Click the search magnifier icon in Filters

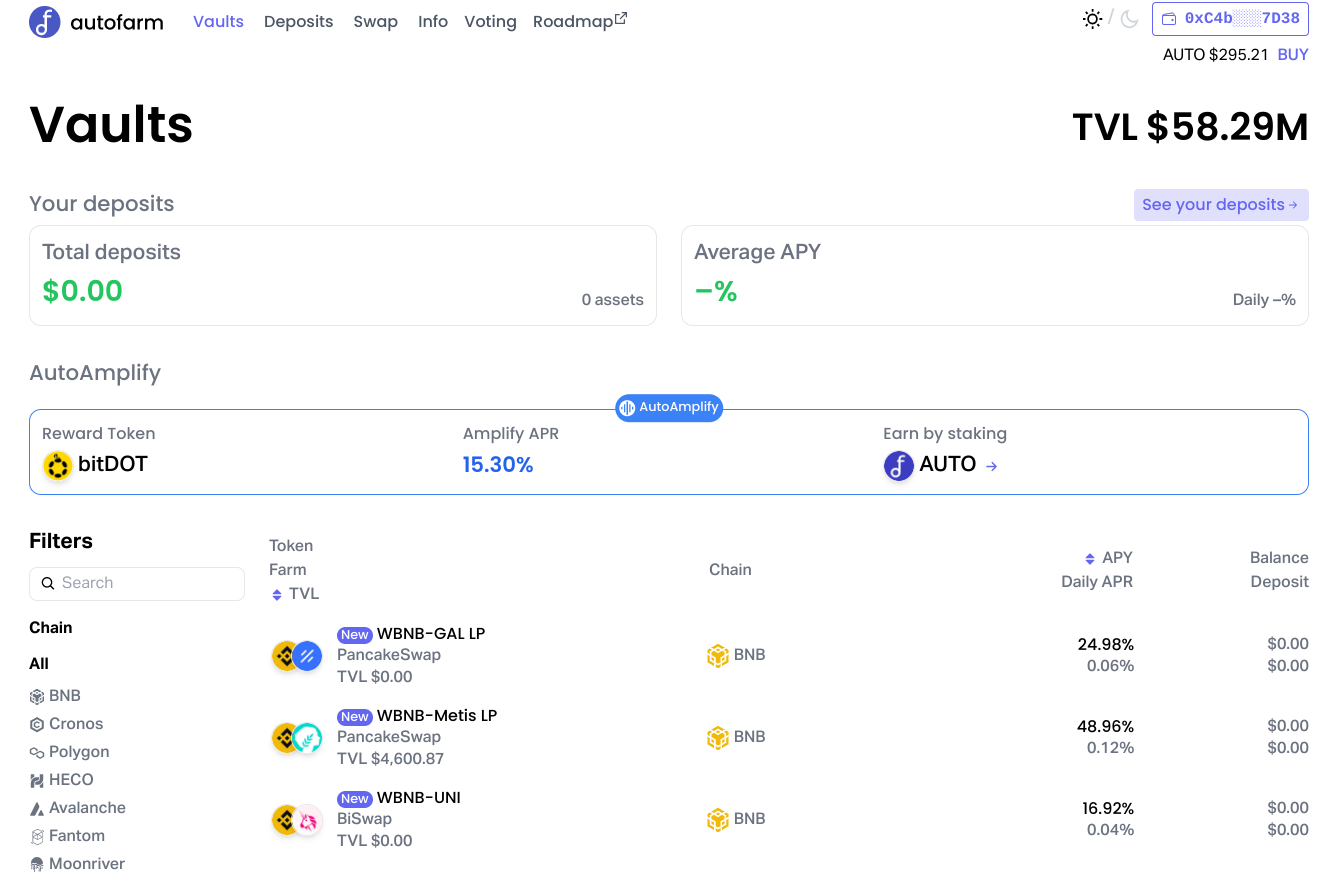(48, 583)
